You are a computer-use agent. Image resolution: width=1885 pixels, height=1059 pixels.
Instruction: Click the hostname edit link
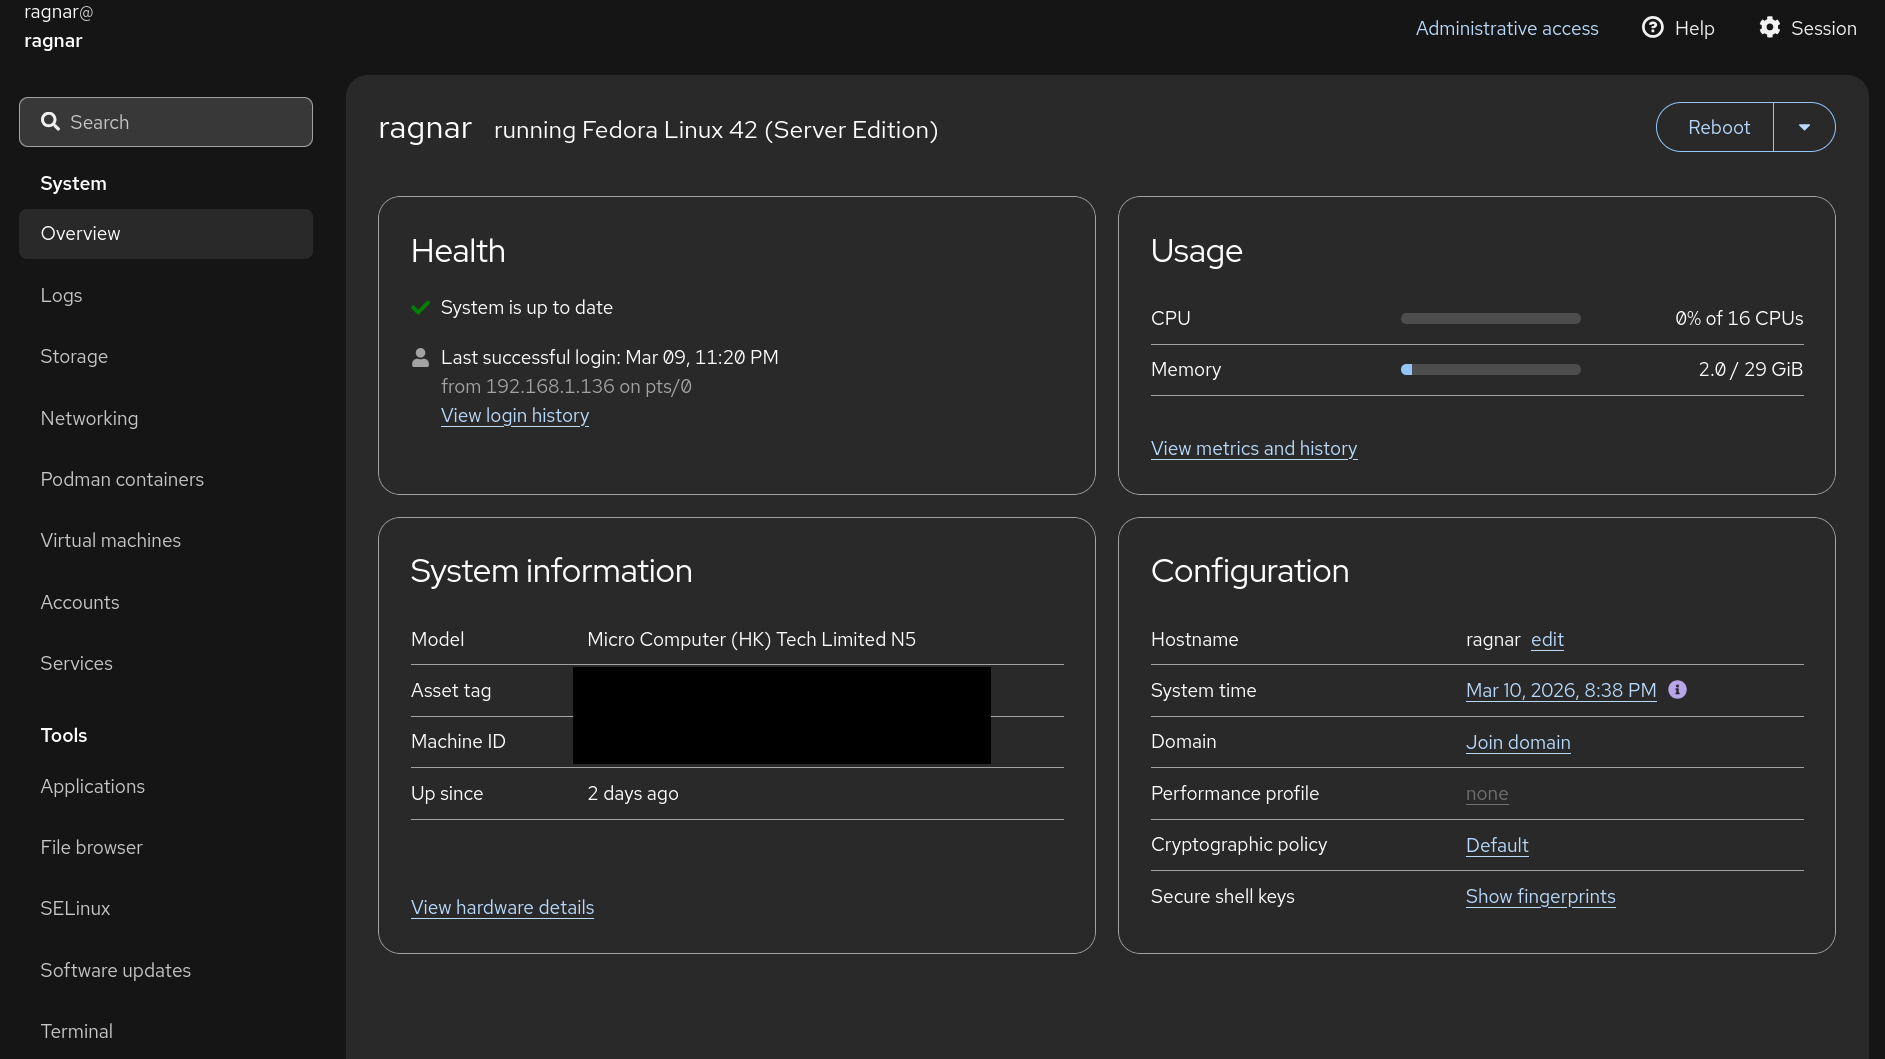1546,640
